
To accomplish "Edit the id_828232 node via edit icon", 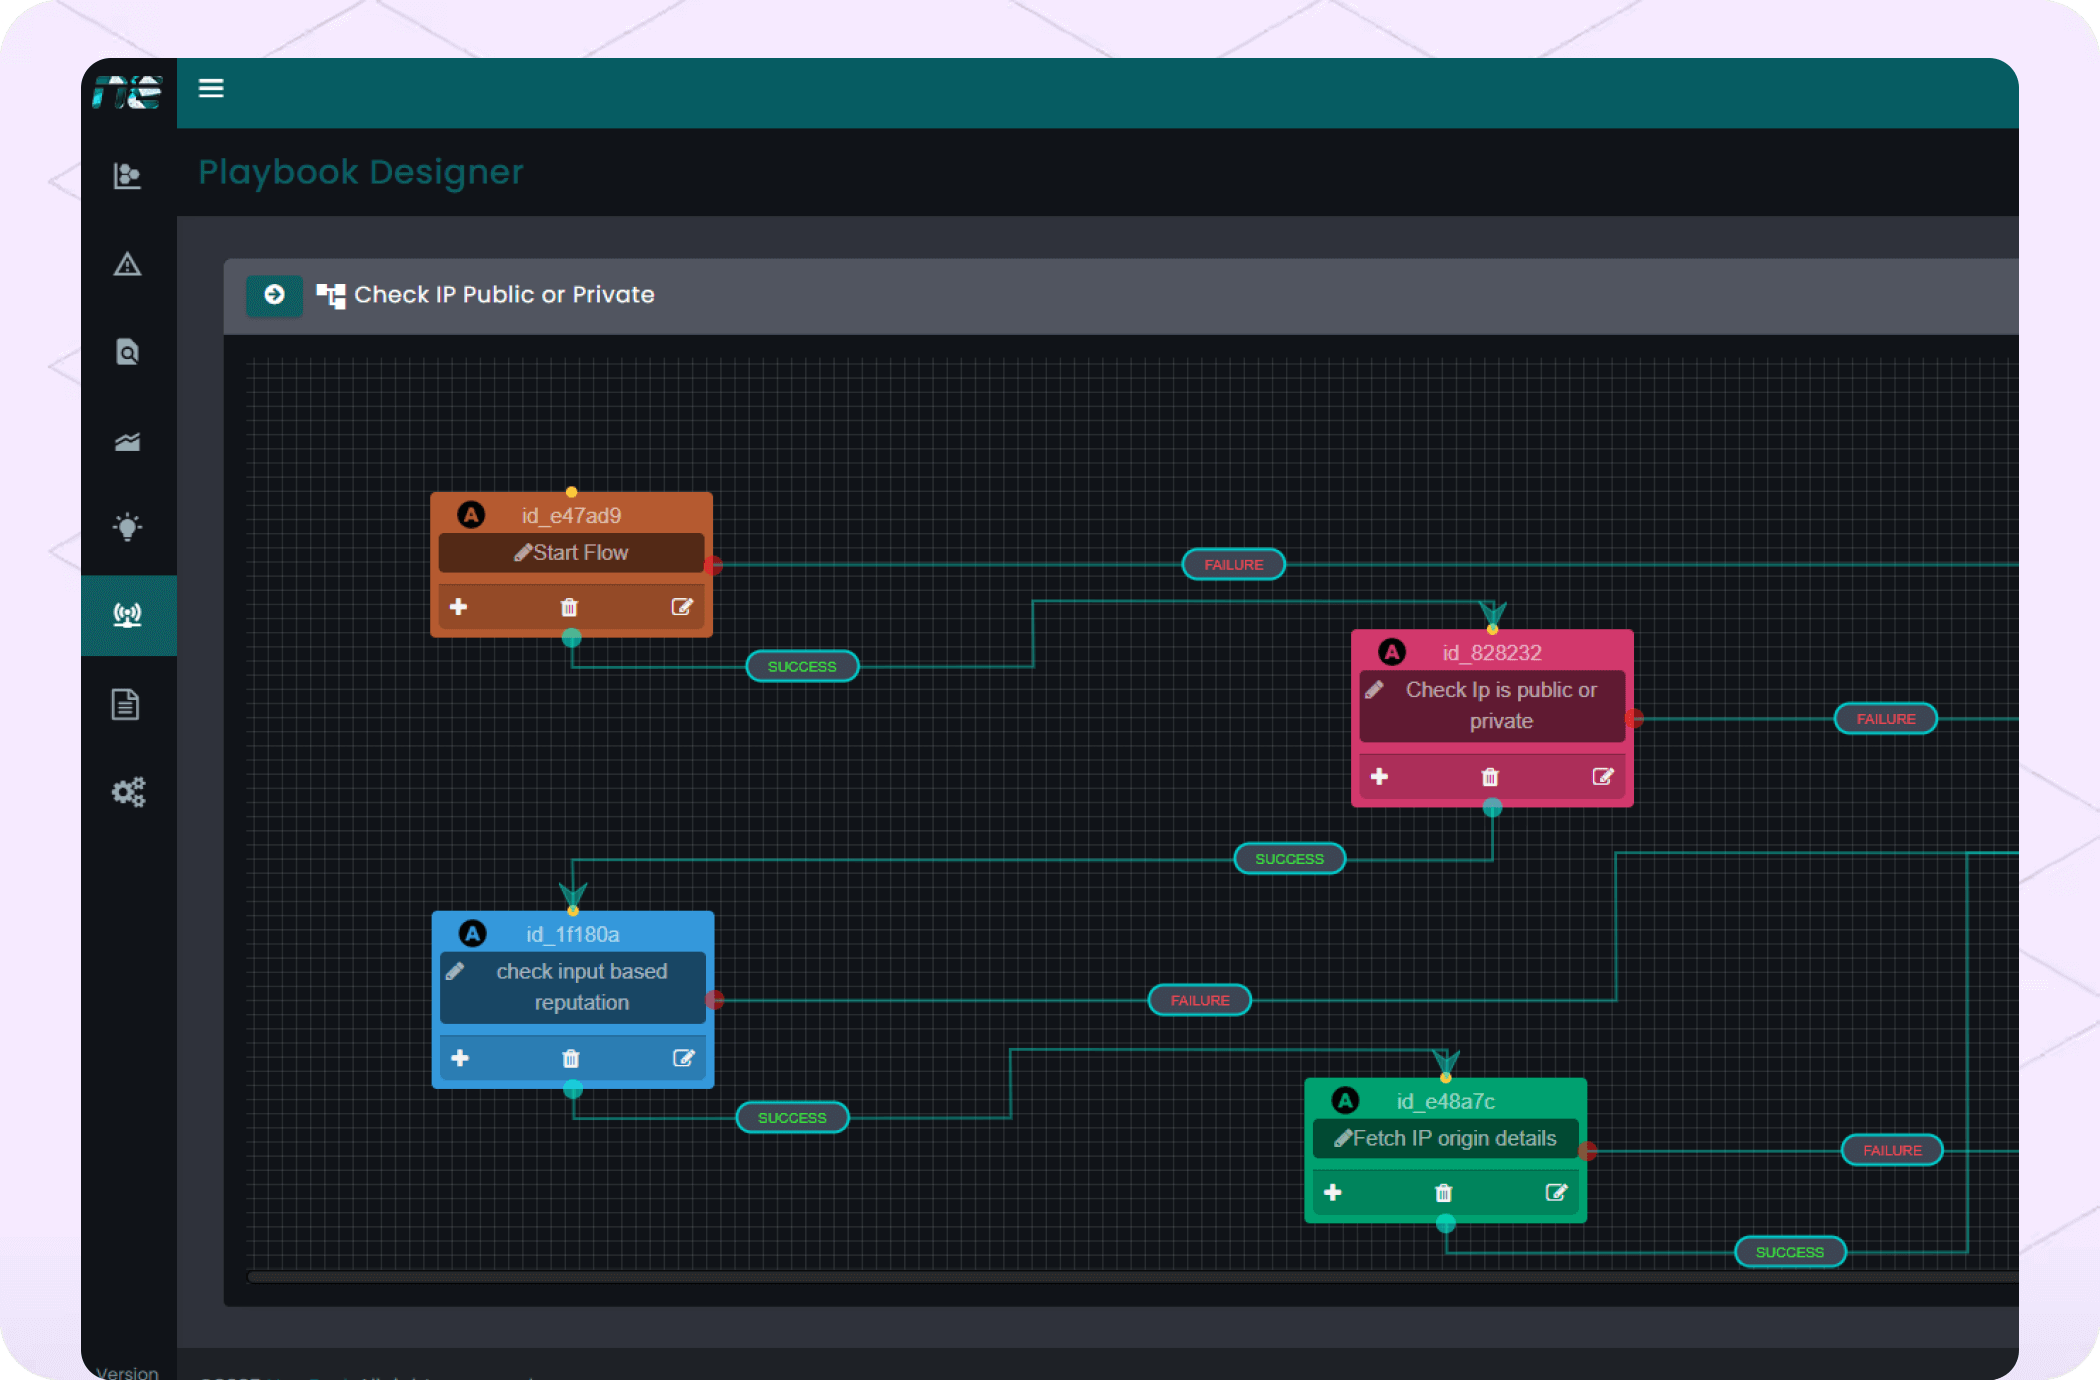I will click(x=1602, y=777).
